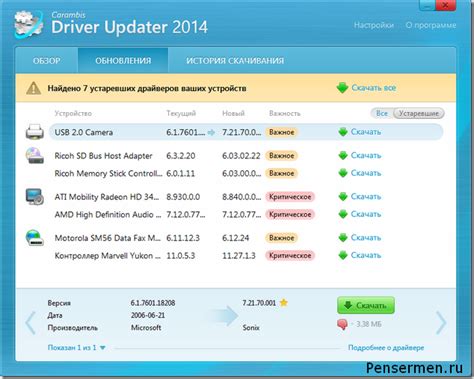
Task: Select the USB 2.0 Camera device row
Action: (x=246, y=132)
